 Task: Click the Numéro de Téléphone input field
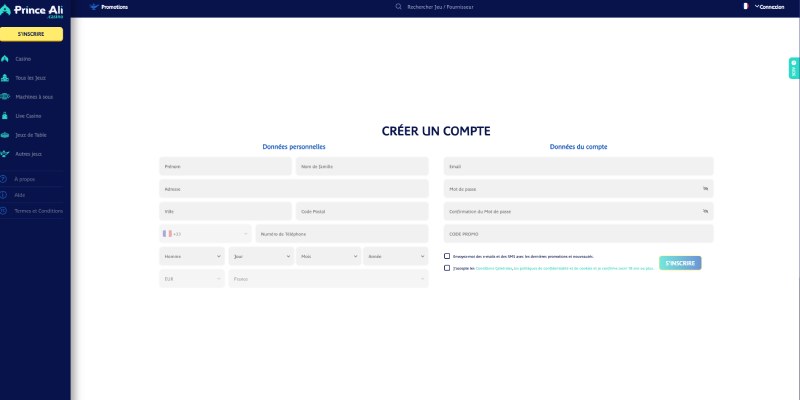pos(342,234)
